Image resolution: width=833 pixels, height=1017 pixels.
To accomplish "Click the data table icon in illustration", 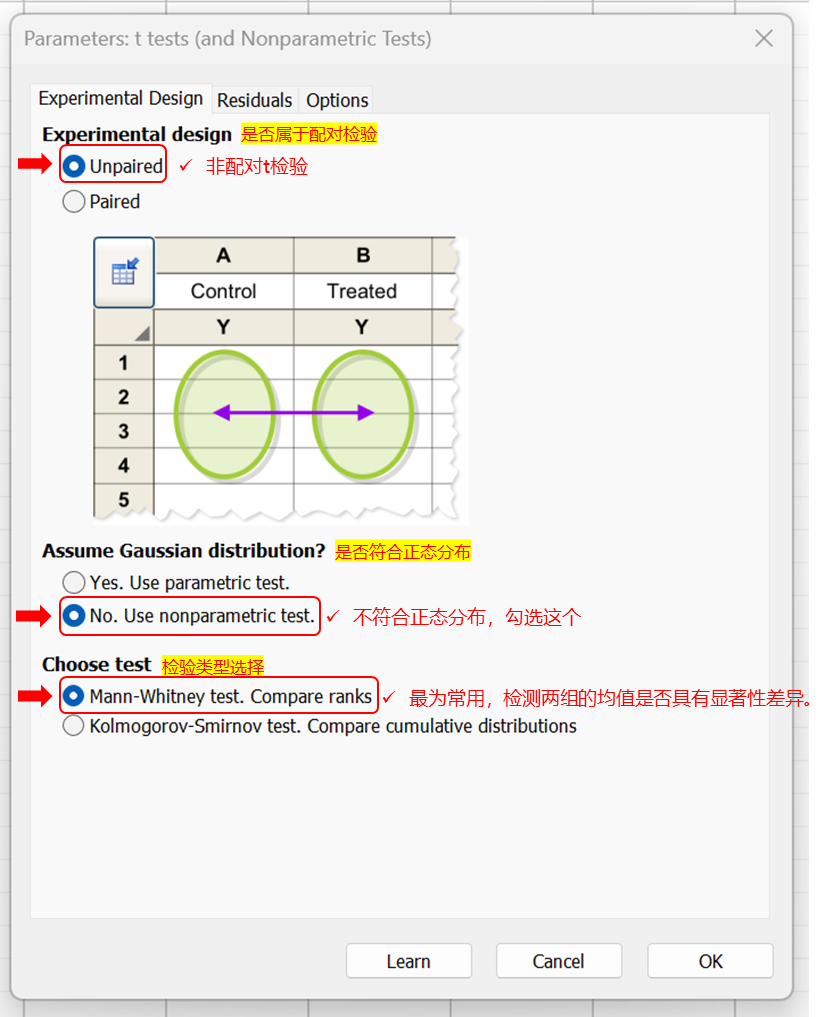I will tap(124, 272).
